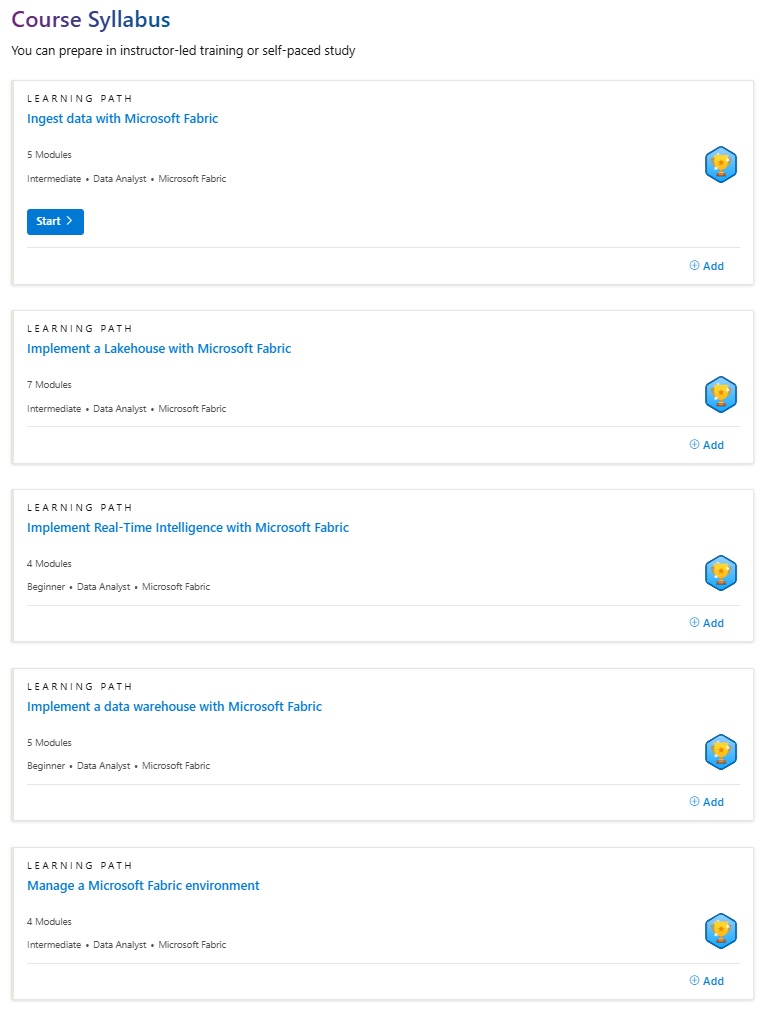Click "Beginner" level in the Real-Time Intelligence card
Viewport: 767px width, 1012px height.
click(x=46, y=587)
